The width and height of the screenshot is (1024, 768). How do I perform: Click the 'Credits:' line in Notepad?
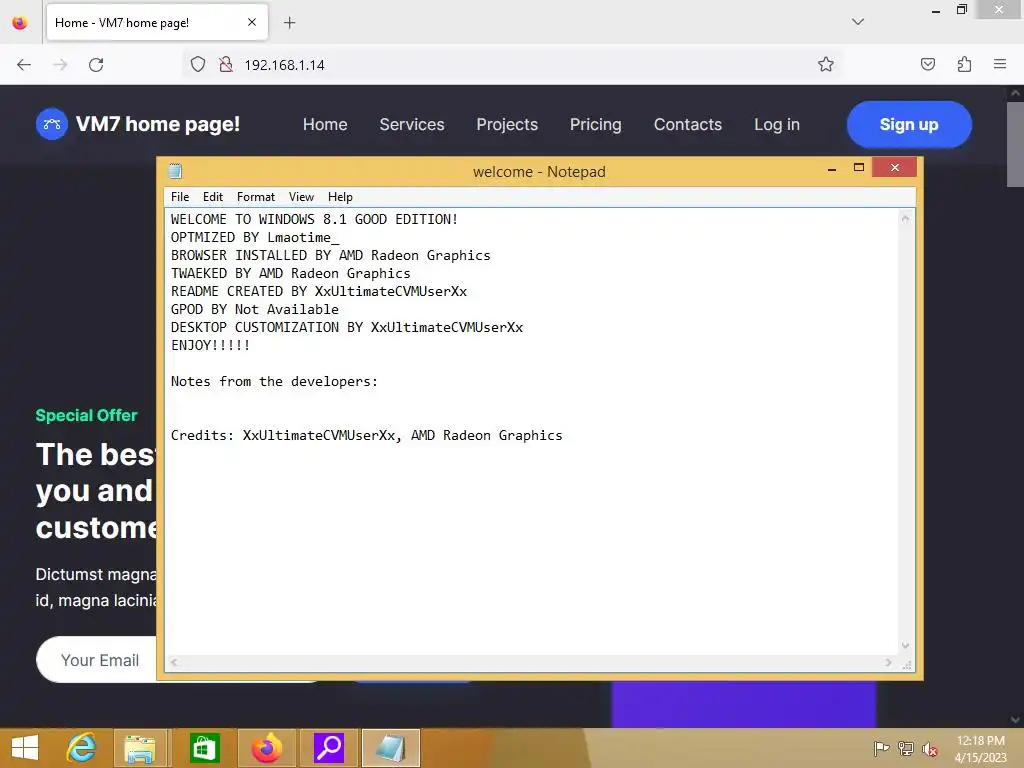pos(366,435)
